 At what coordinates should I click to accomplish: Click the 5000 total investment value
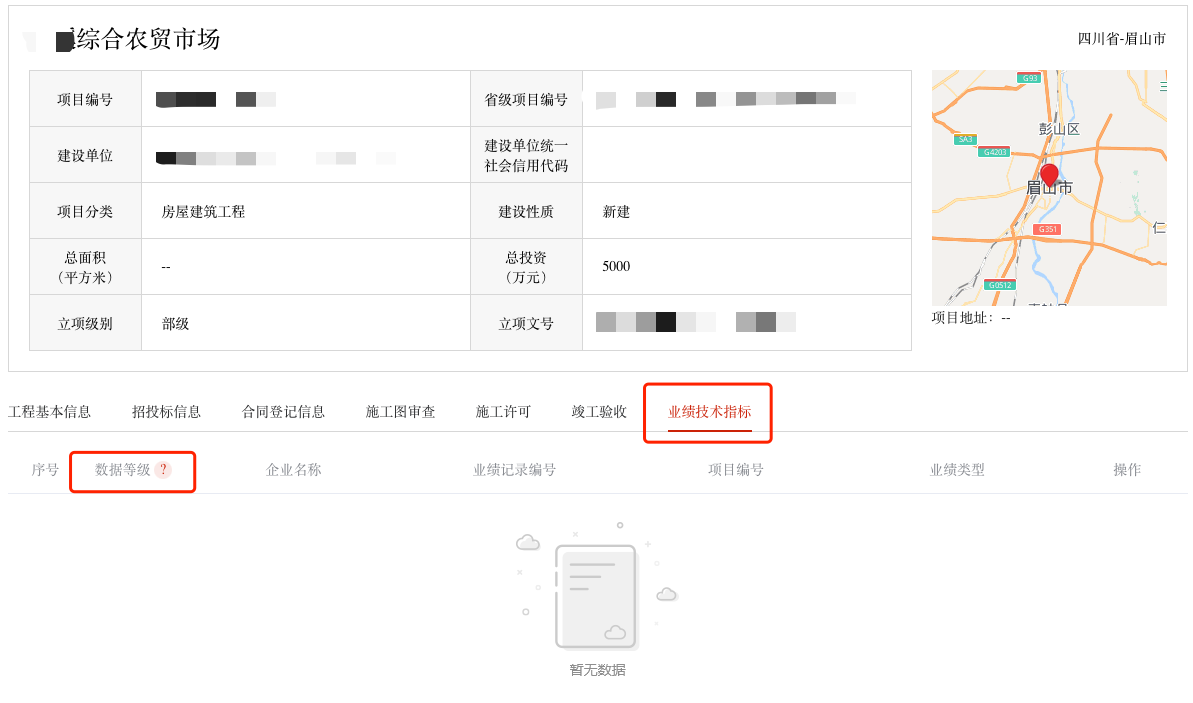pyautogui.click(x=616, y=266)
